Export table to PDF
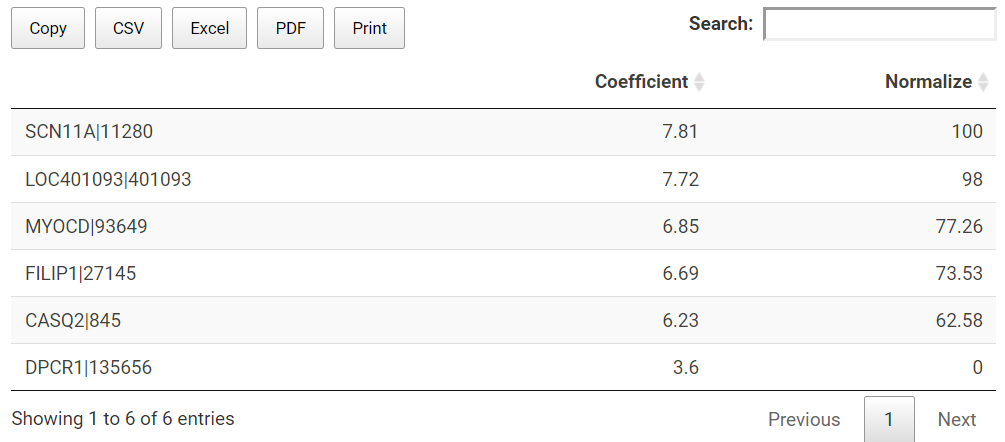The height and width of the screenshot is (442, 1005). 290,28
